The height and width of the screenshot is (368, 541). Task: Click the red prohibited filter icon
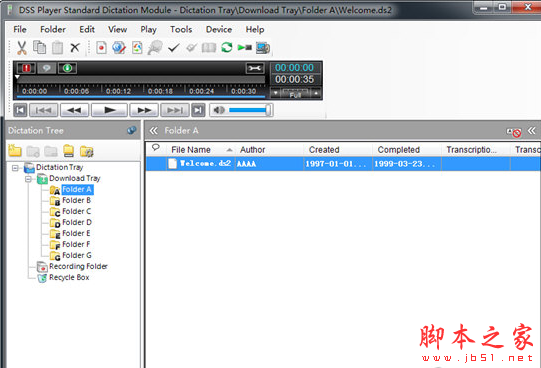click(514, 132)
